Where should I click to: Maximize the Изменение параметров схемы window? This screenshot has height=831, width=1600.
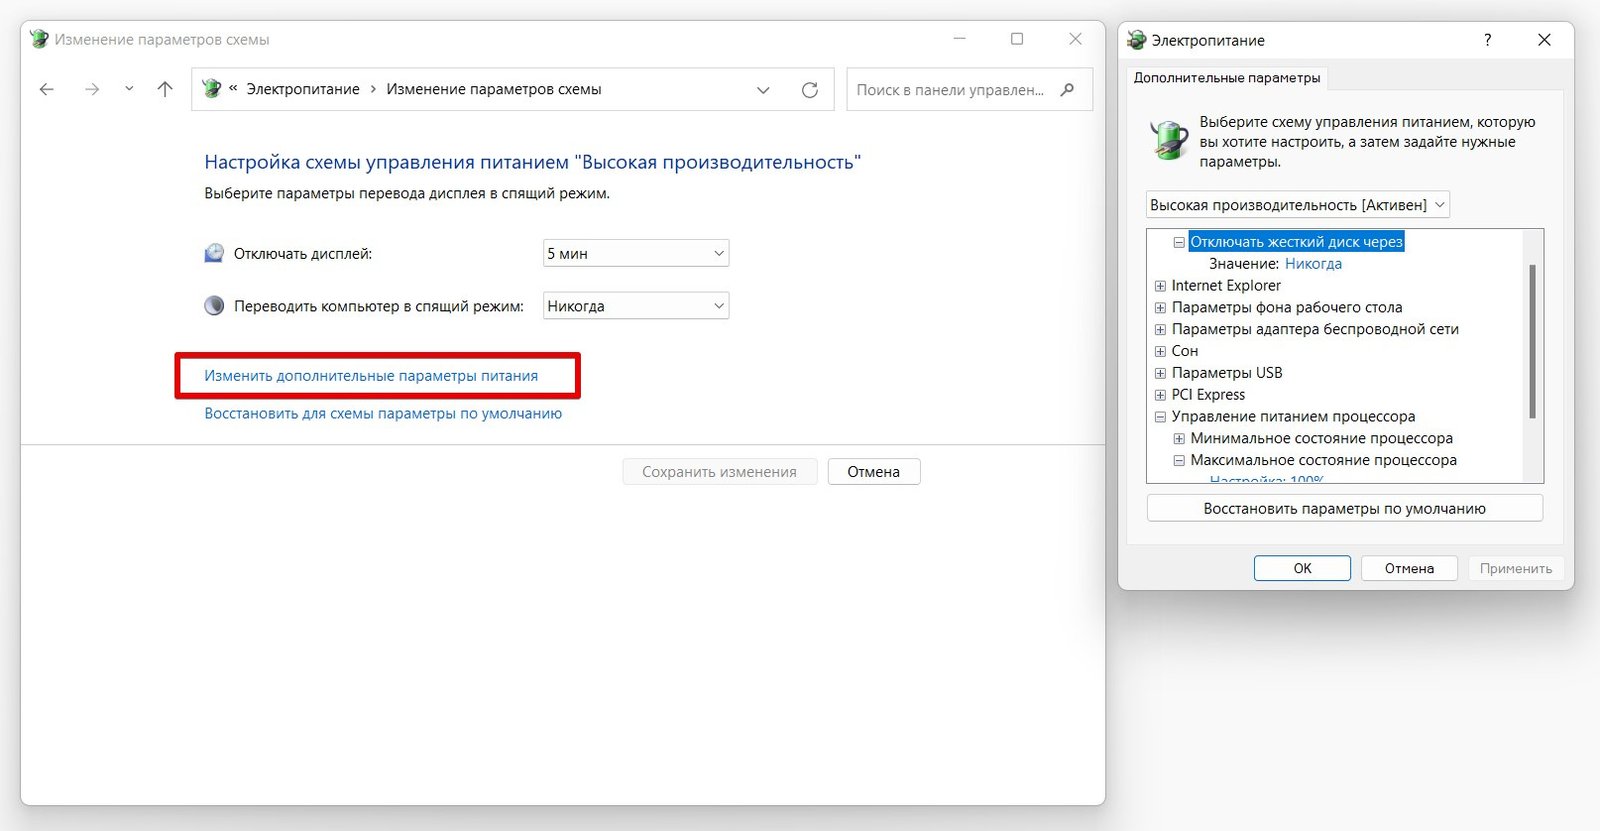coord(1017,39)
